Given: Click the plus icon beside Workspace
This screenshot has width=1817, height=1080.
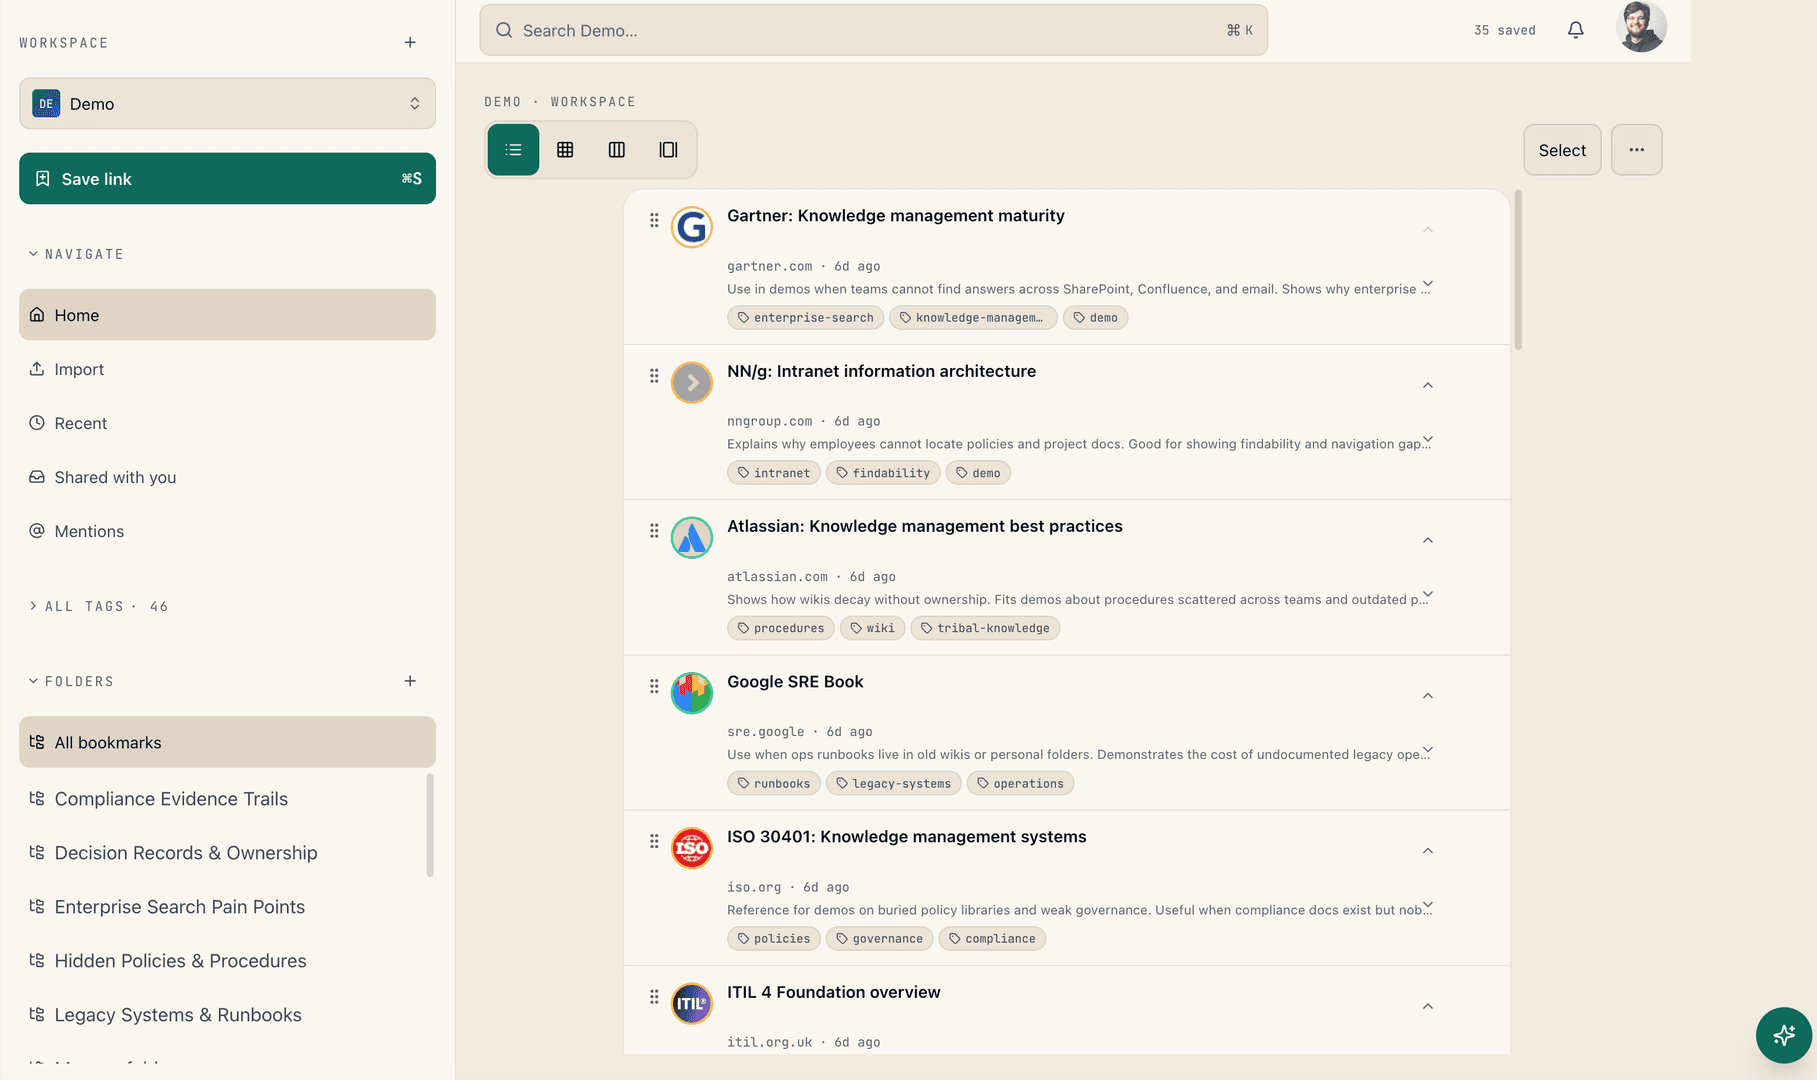Looking at the screenshot, I should 410,42.
